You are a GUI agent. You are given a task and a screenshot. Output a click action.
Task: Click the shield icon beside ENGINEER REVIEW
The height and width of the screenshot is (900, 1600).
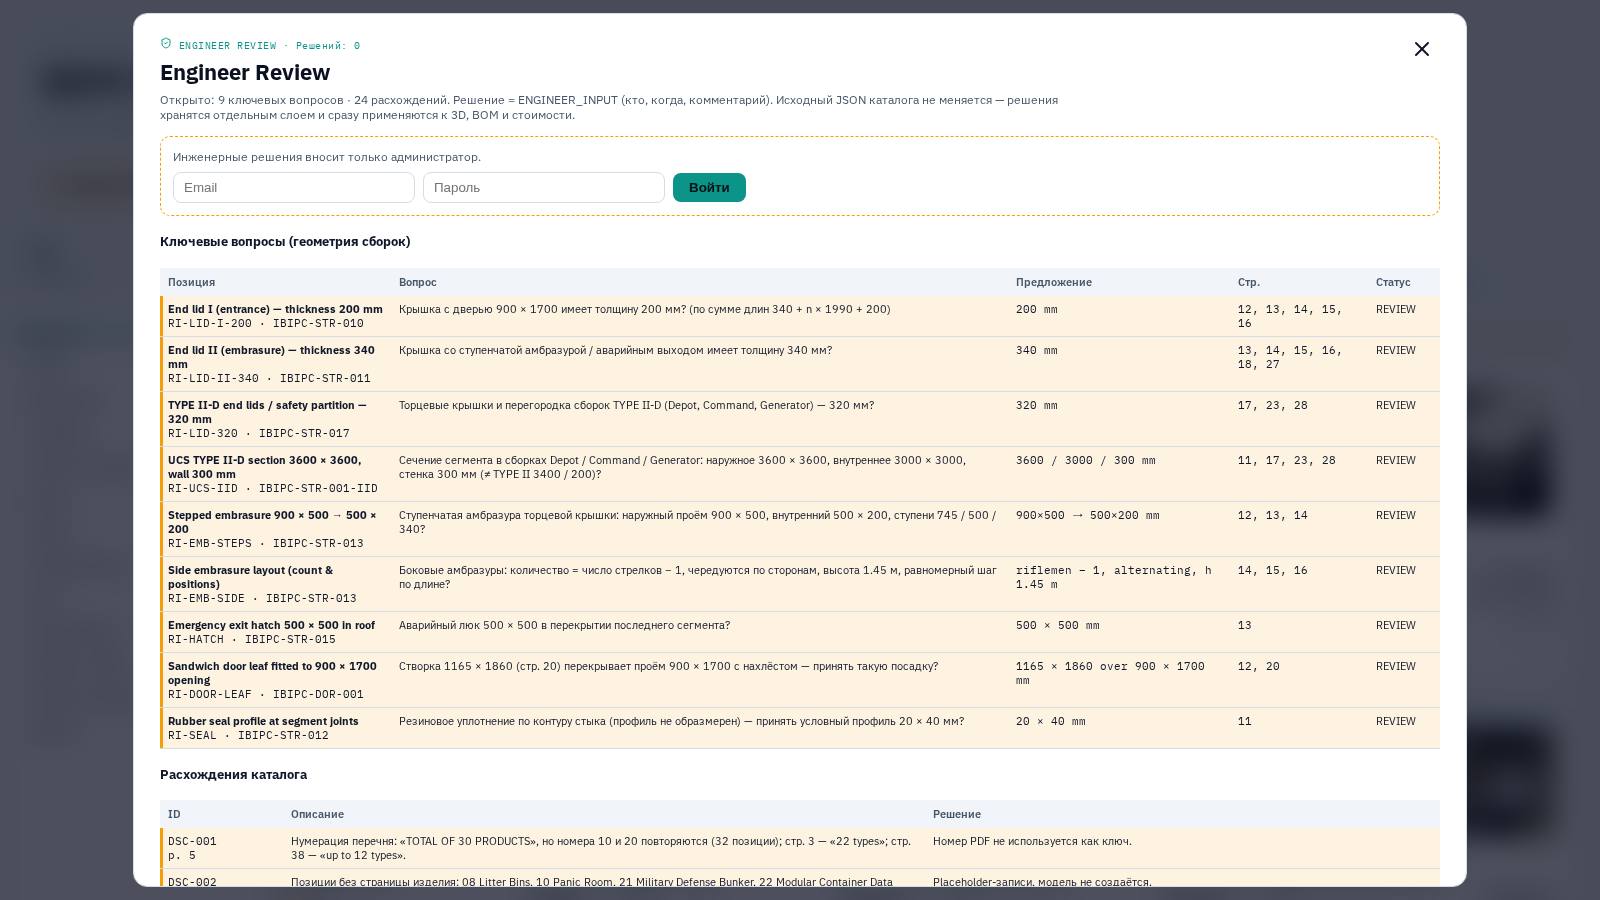pyautogui.click(x=166, y=44)
